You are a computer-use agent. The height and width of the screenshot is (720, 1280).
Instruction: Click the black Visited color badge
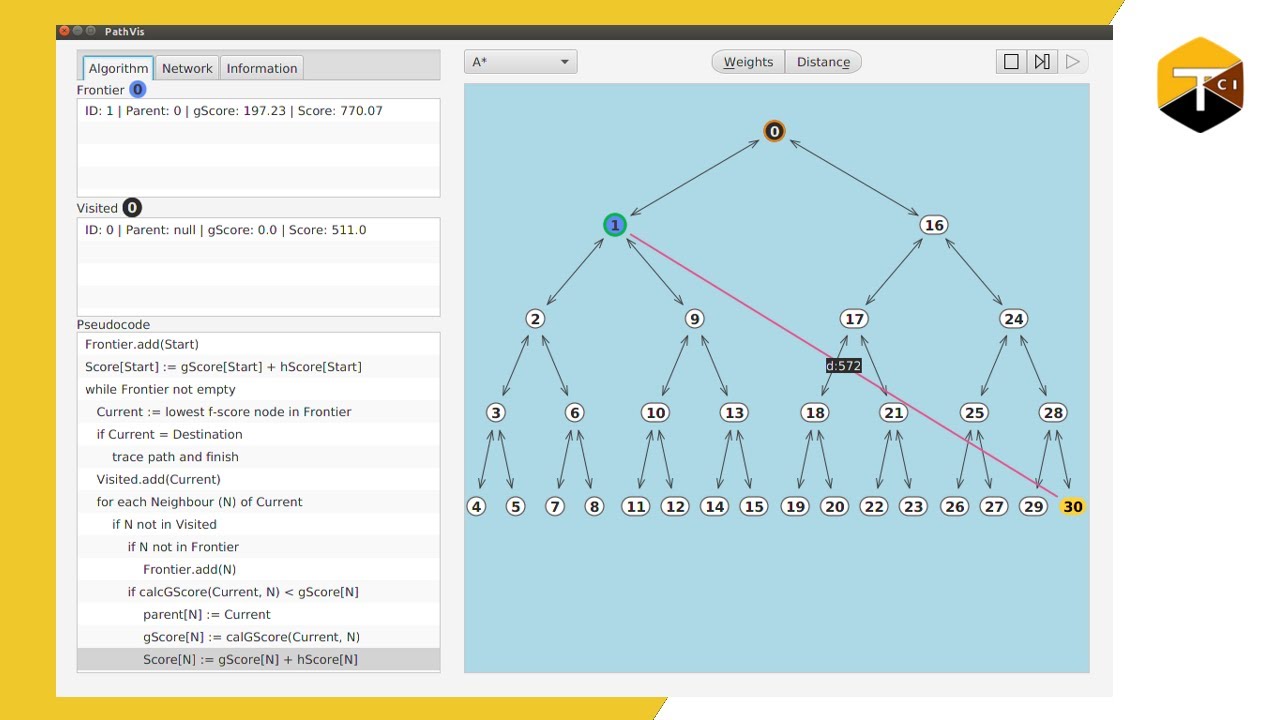pyautogui.click(x=132, y=208)
